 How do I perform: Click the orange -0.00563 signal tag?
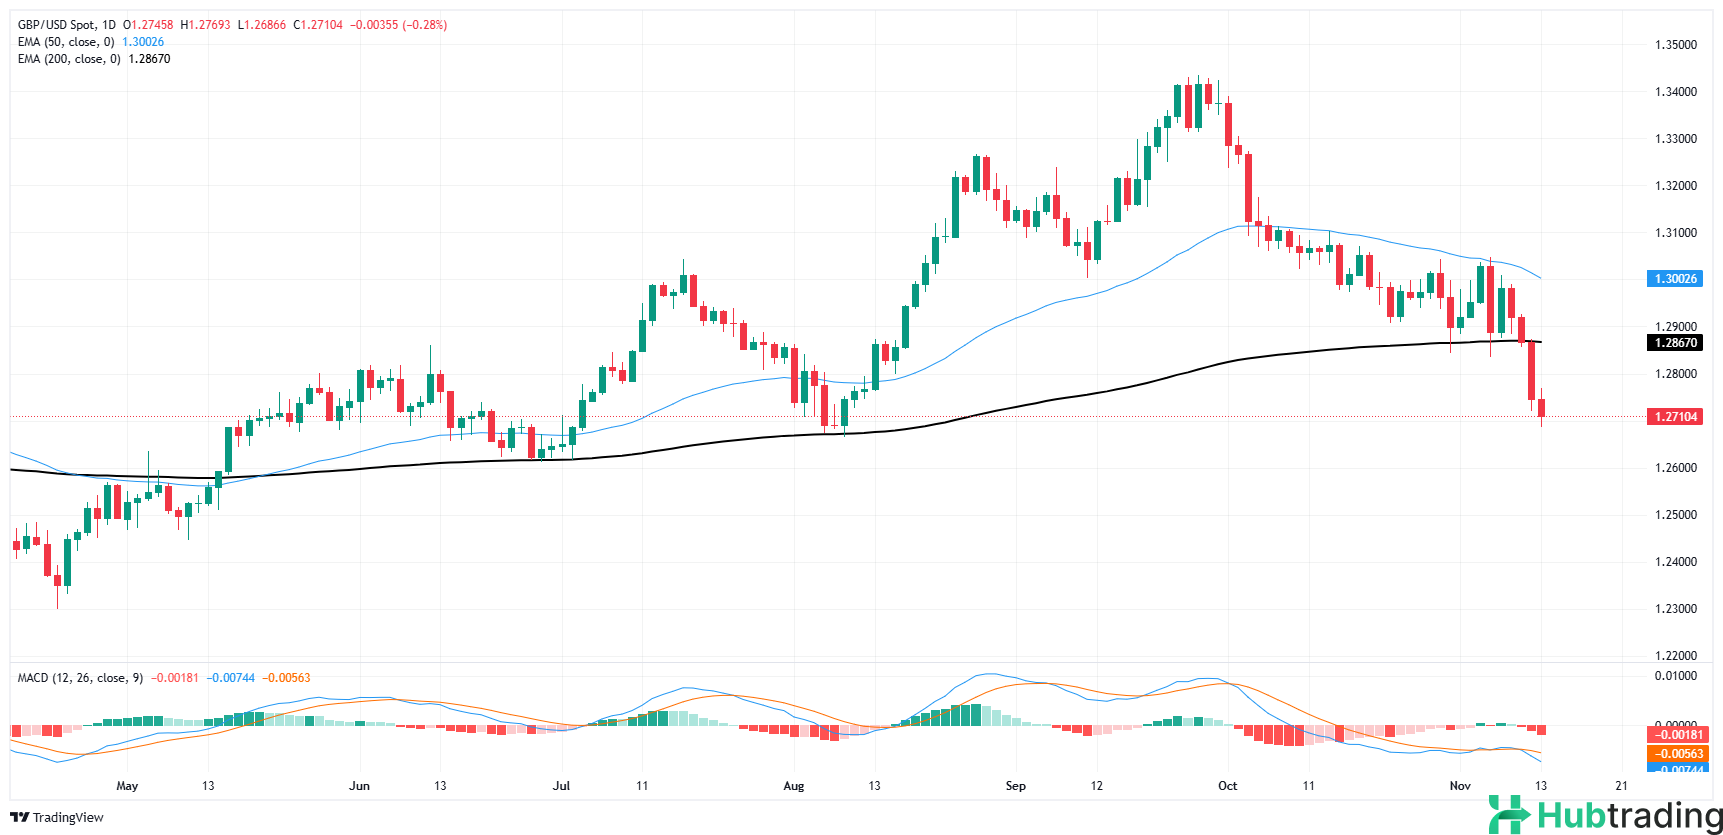point(1674,754)
